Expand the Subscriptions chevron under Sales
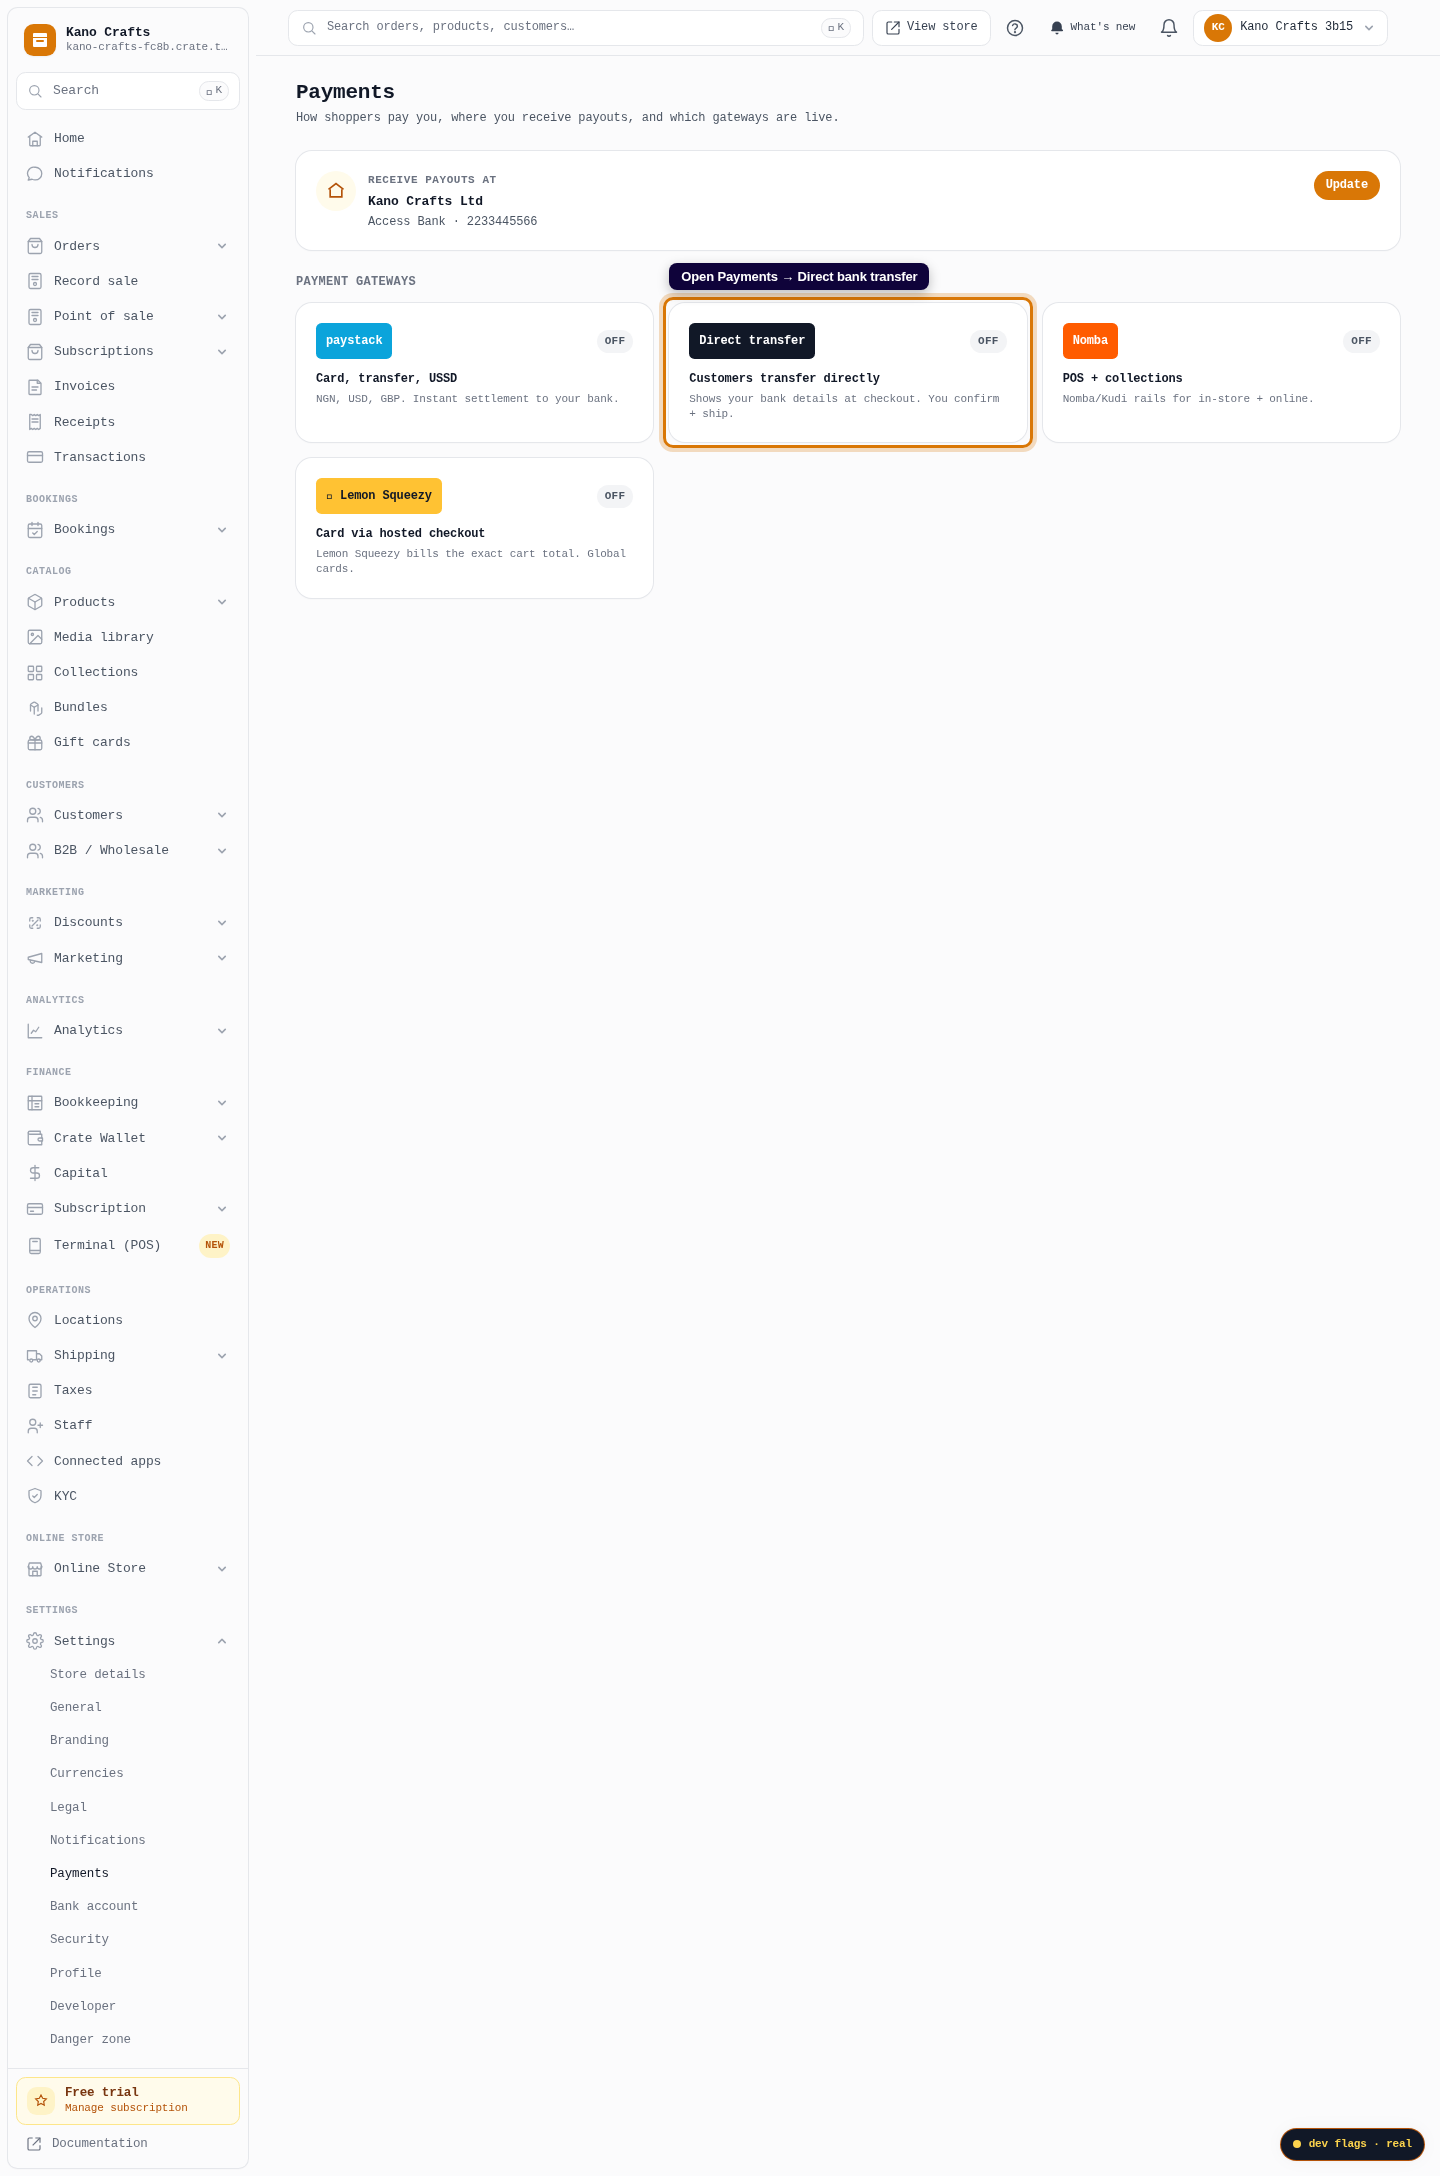 (x=222, y=352)
